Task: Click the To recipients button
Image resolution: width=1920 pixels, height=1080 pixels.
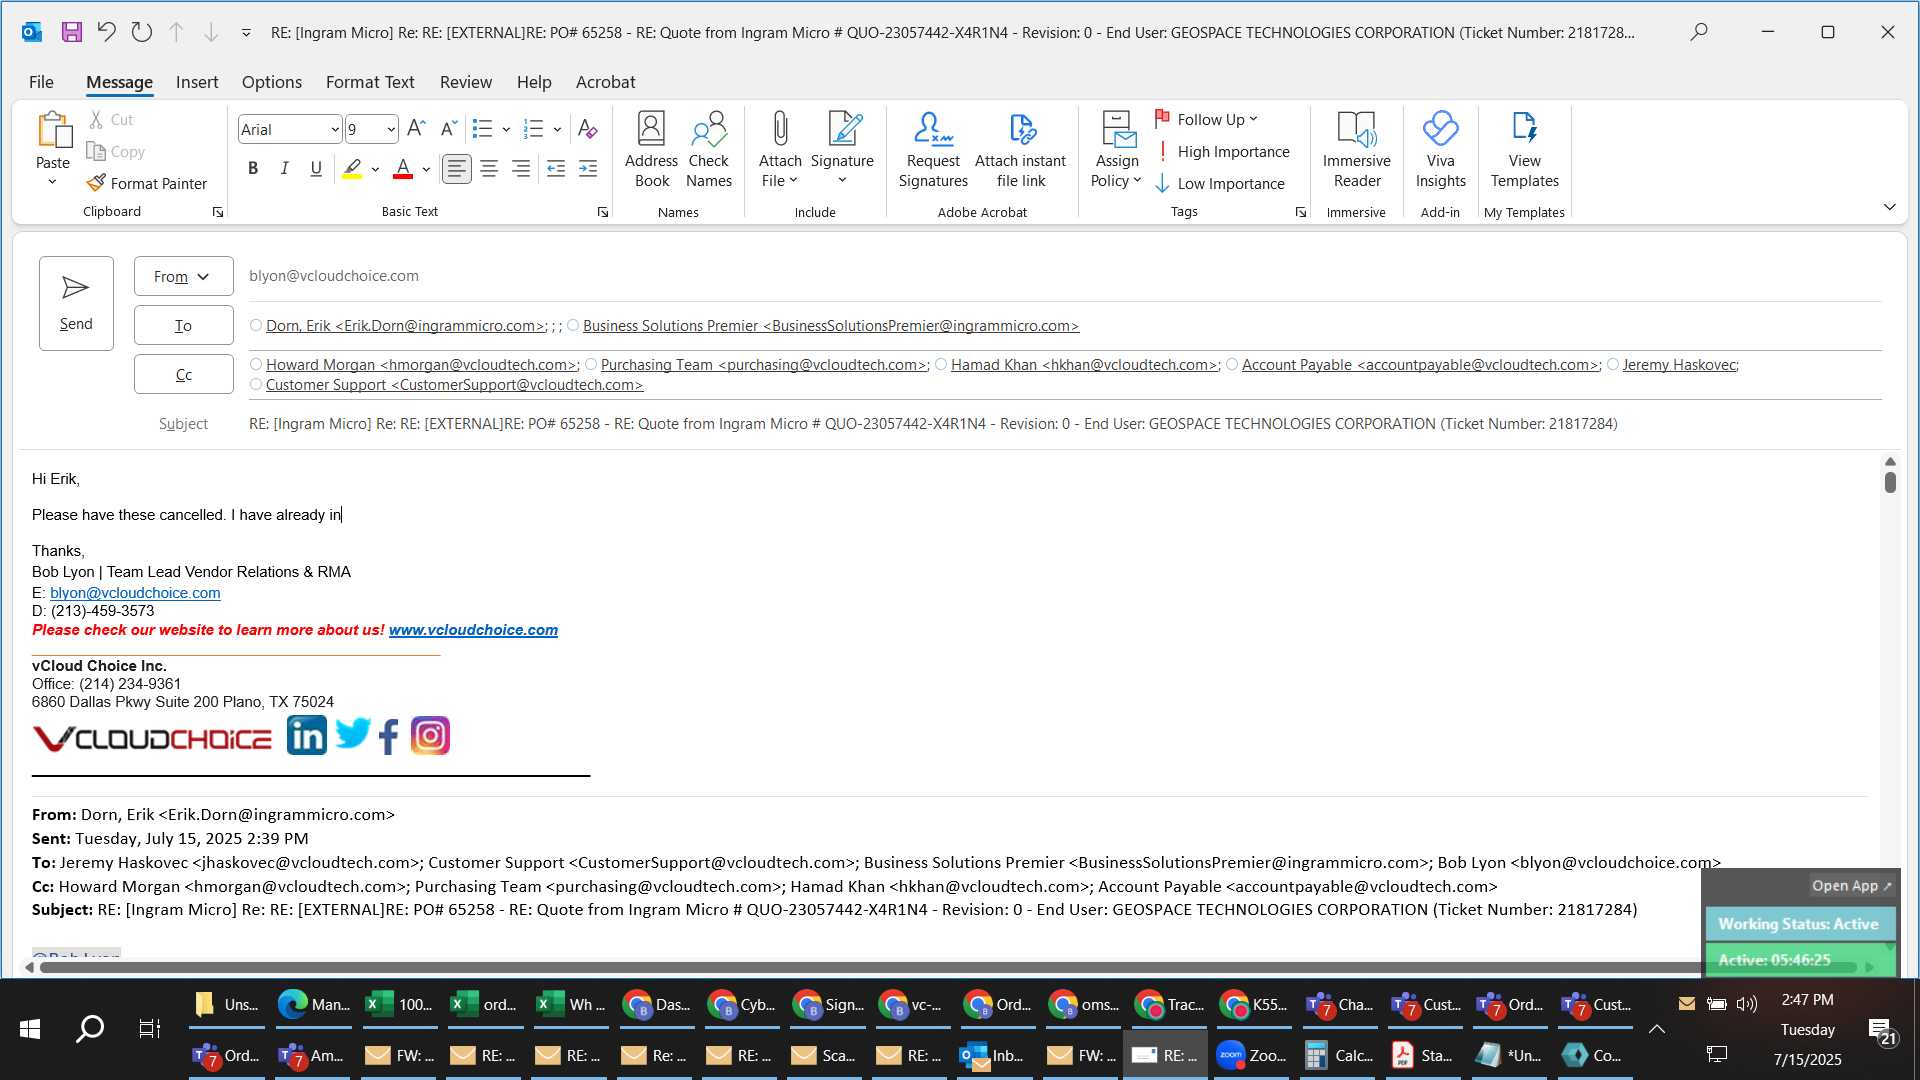Action: tap(183, 326)
